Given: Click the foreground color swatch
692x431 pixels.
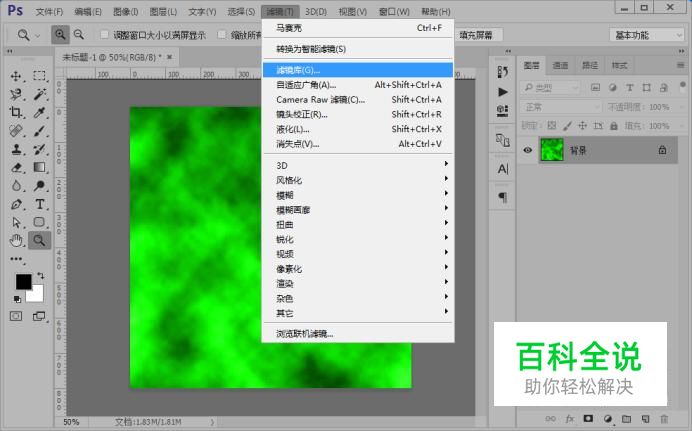Looking at the screenshot, I should tap(23, 281).
